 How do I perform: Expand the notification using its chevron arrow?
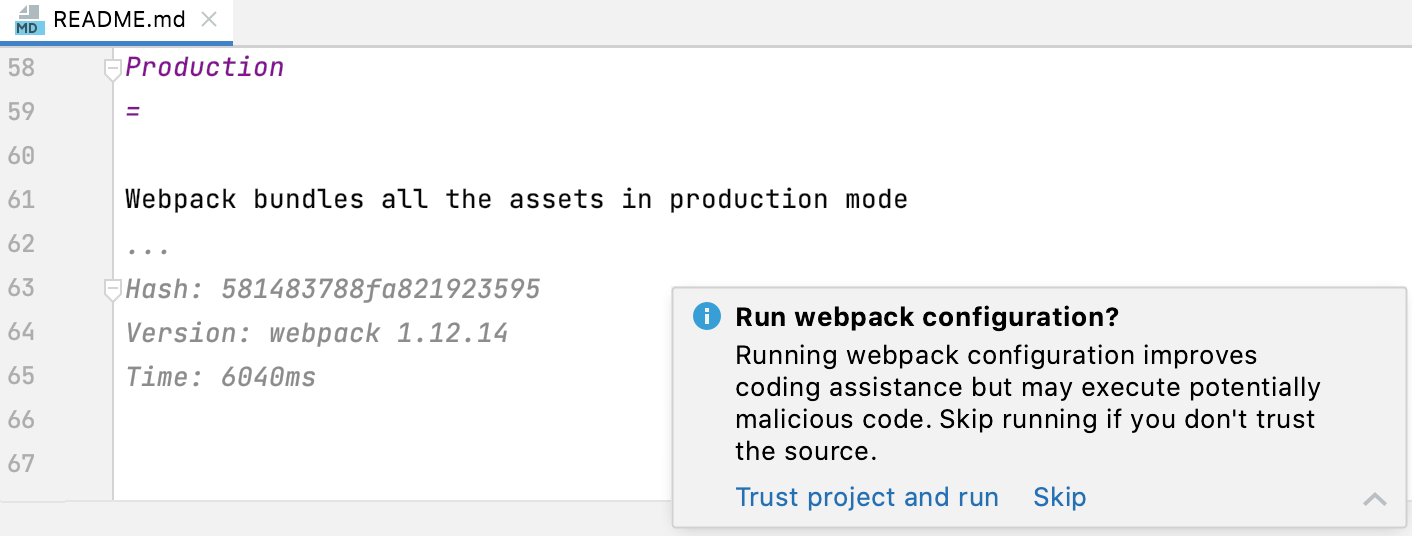(1375, 498)
